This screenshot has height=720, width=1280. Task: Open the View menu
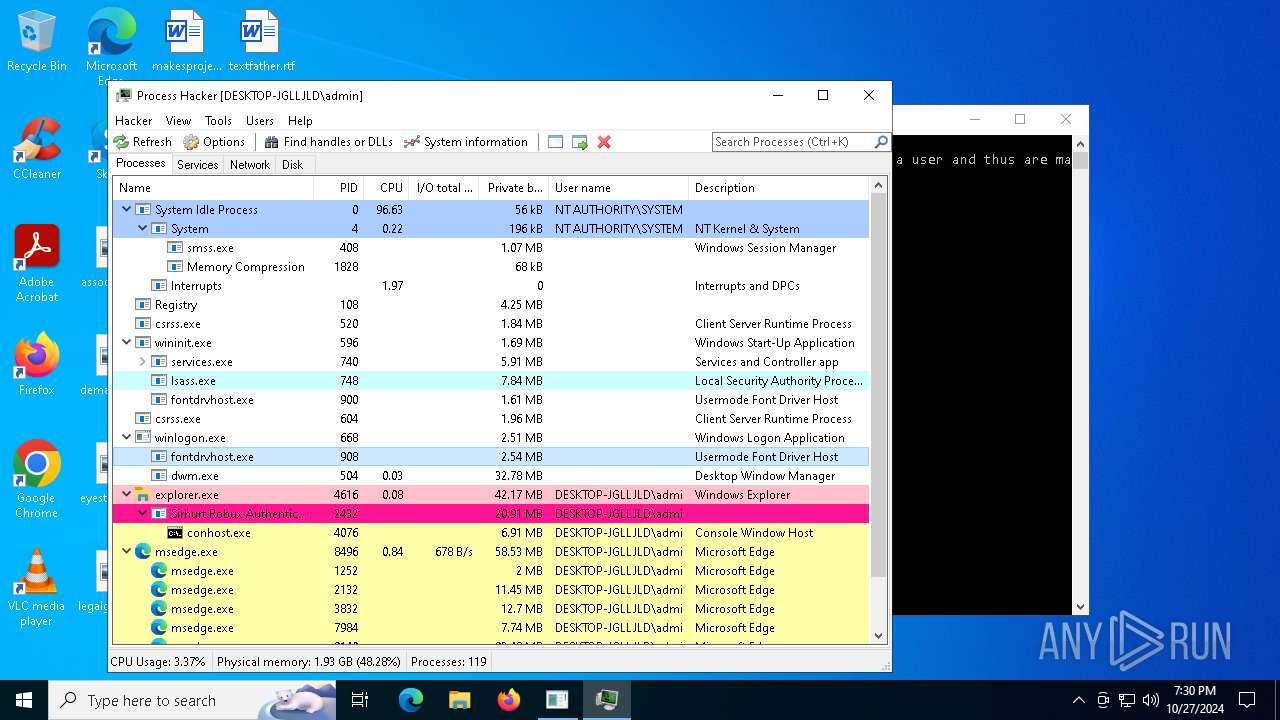click(179, 121)
